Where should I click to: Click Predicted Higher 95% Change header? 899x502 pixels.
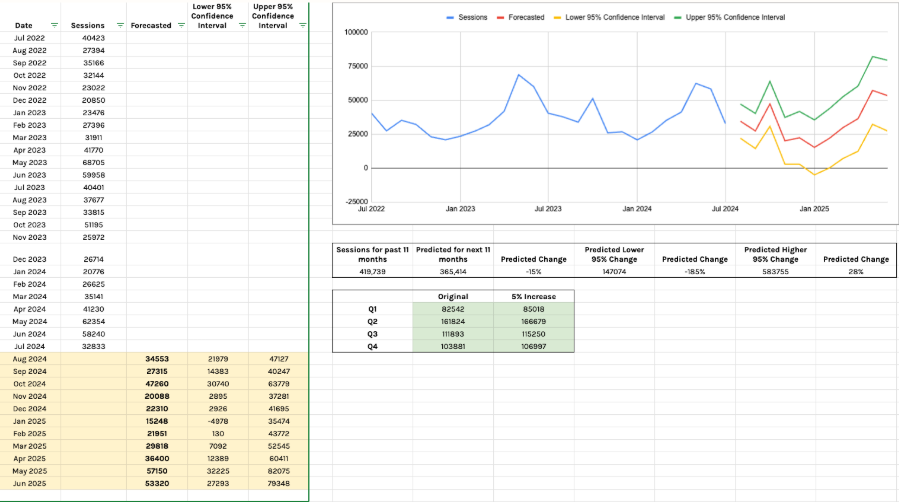pyautogui.click(x=775, y=254)
